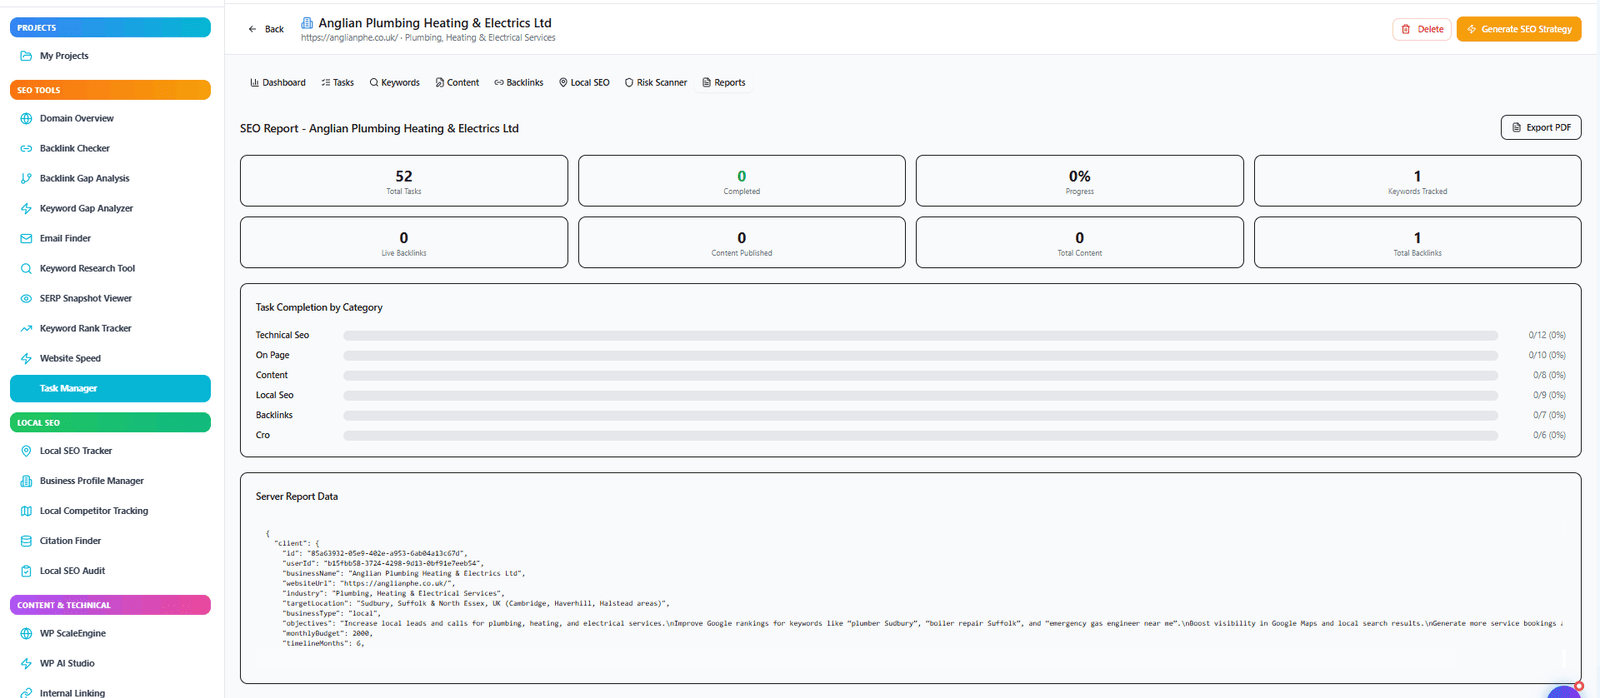Click the Delete project button
The height and width of the screenshot is (698, 1600).
pos(1422,29)
